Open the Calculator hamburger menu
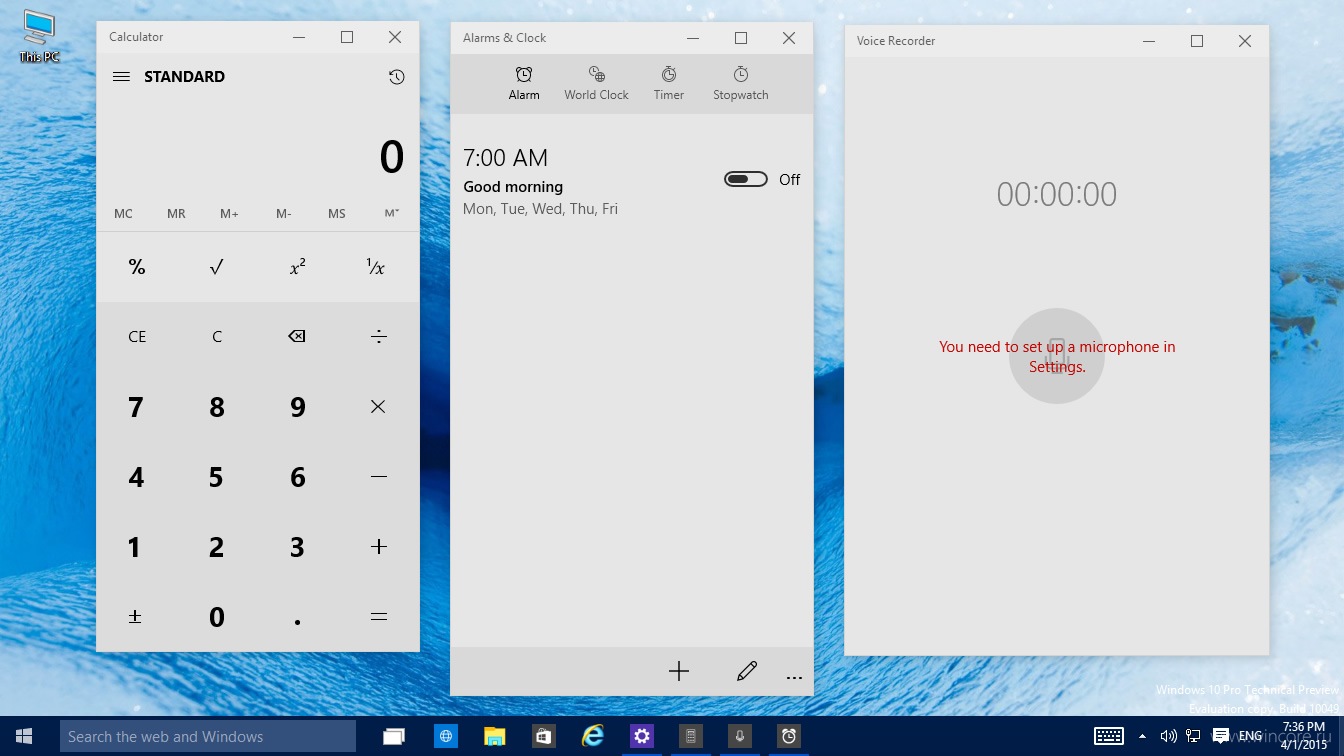 pos(121,76)
